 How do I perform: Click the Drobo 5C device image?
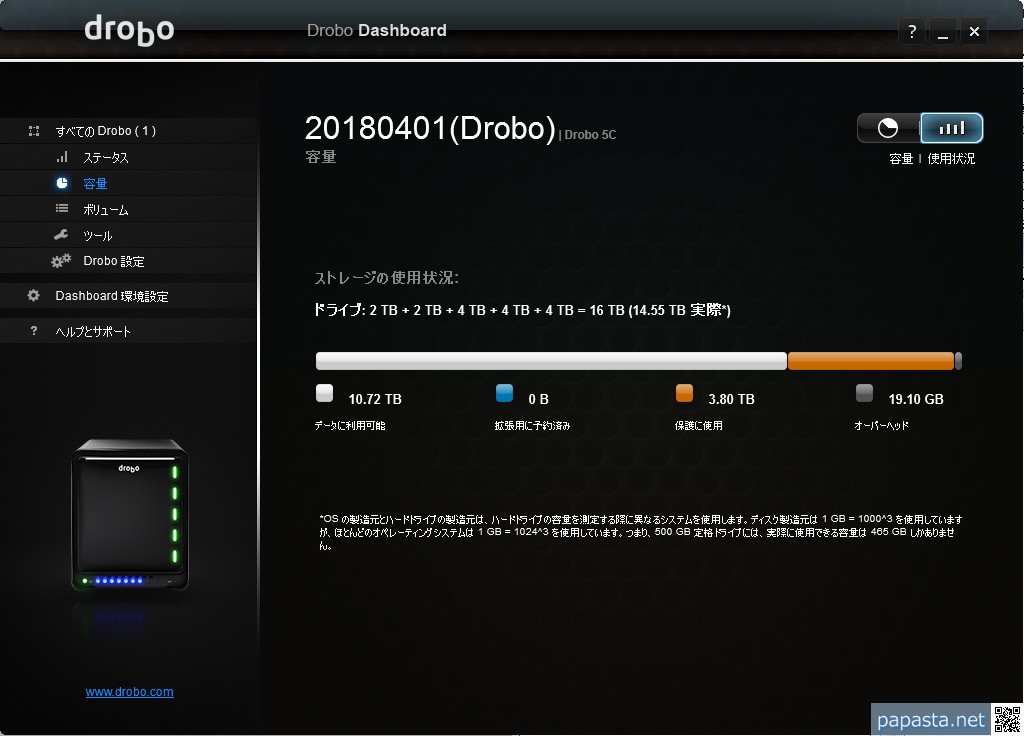129,515
